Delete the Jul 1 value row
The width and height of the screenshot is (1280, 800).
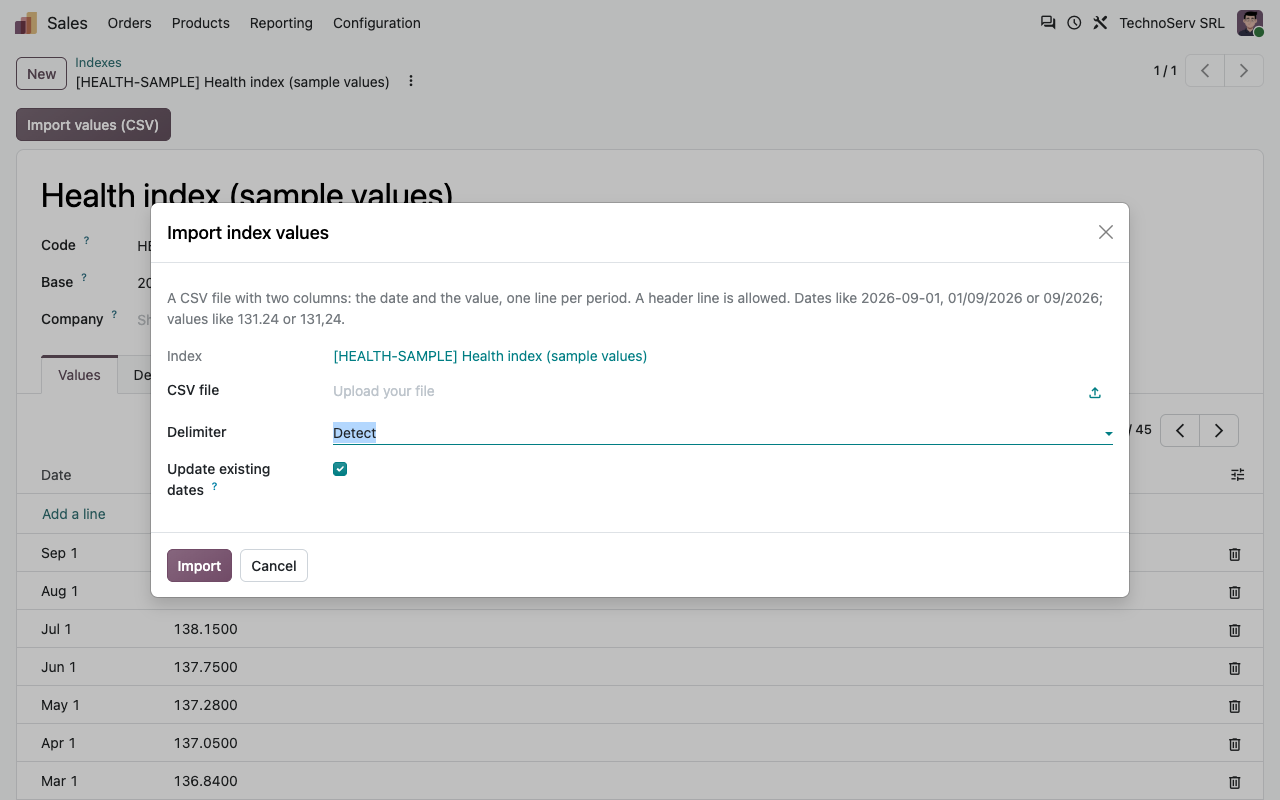click(x=1235, y=630)
